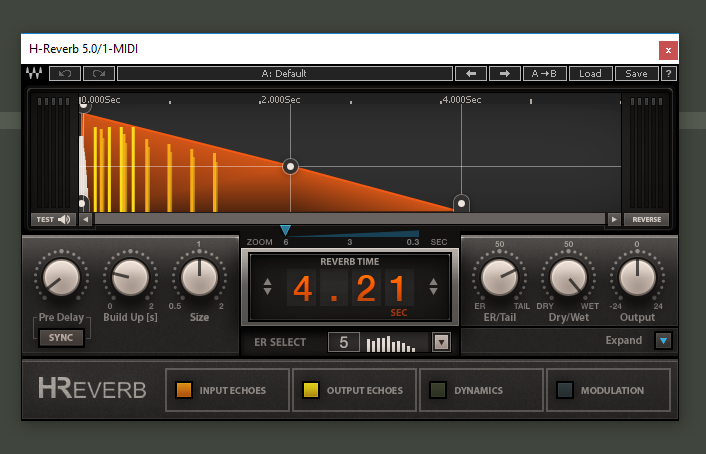Redo with the redo arrow button
The image size is (706, 454).
click(x=99, y=73)
